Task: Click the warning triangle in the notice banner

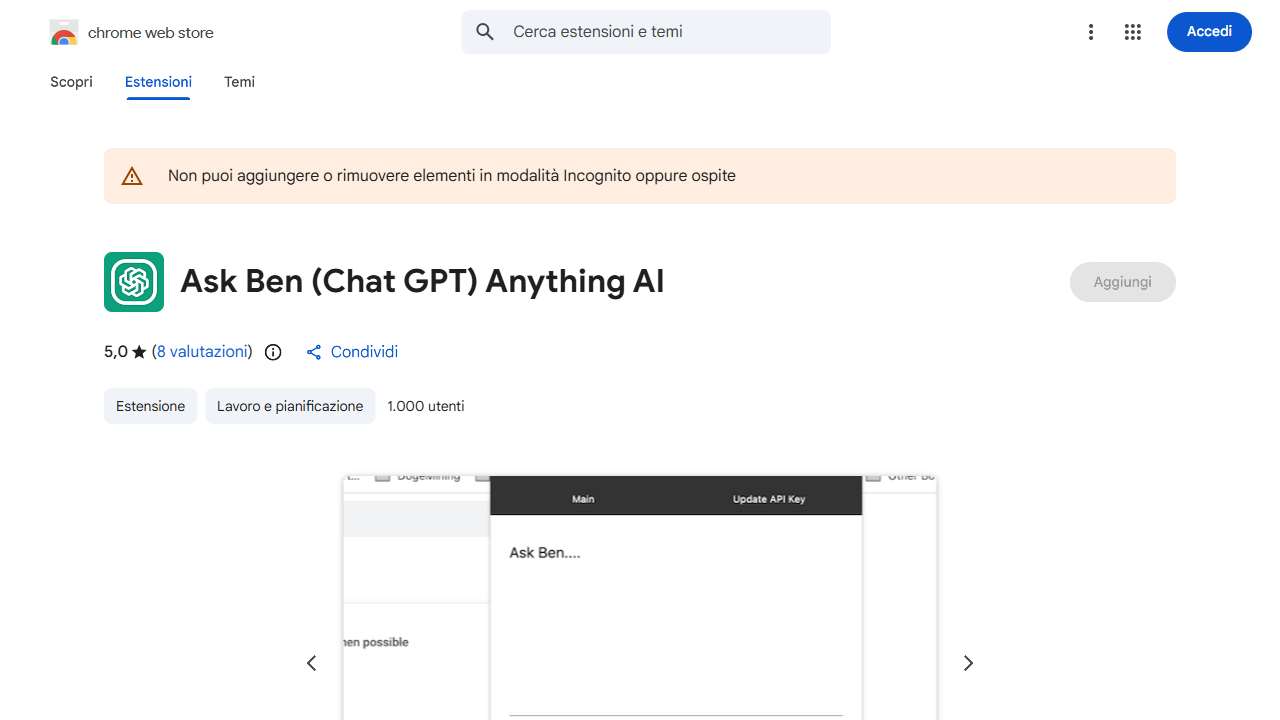Action: coord(131,175)
